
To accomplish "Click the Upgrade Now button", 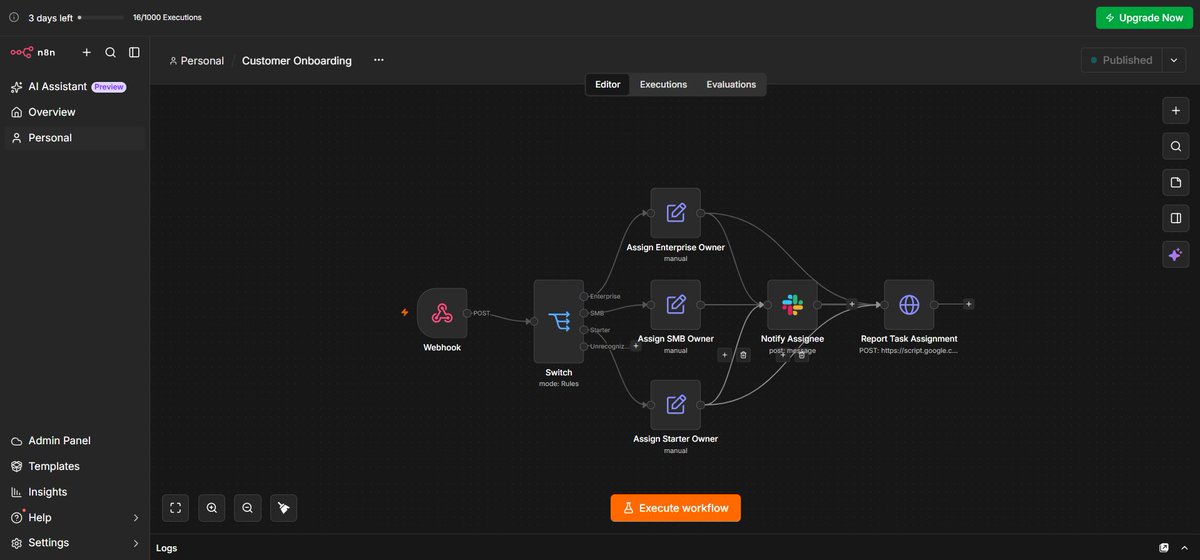I will coord(1144,18).
